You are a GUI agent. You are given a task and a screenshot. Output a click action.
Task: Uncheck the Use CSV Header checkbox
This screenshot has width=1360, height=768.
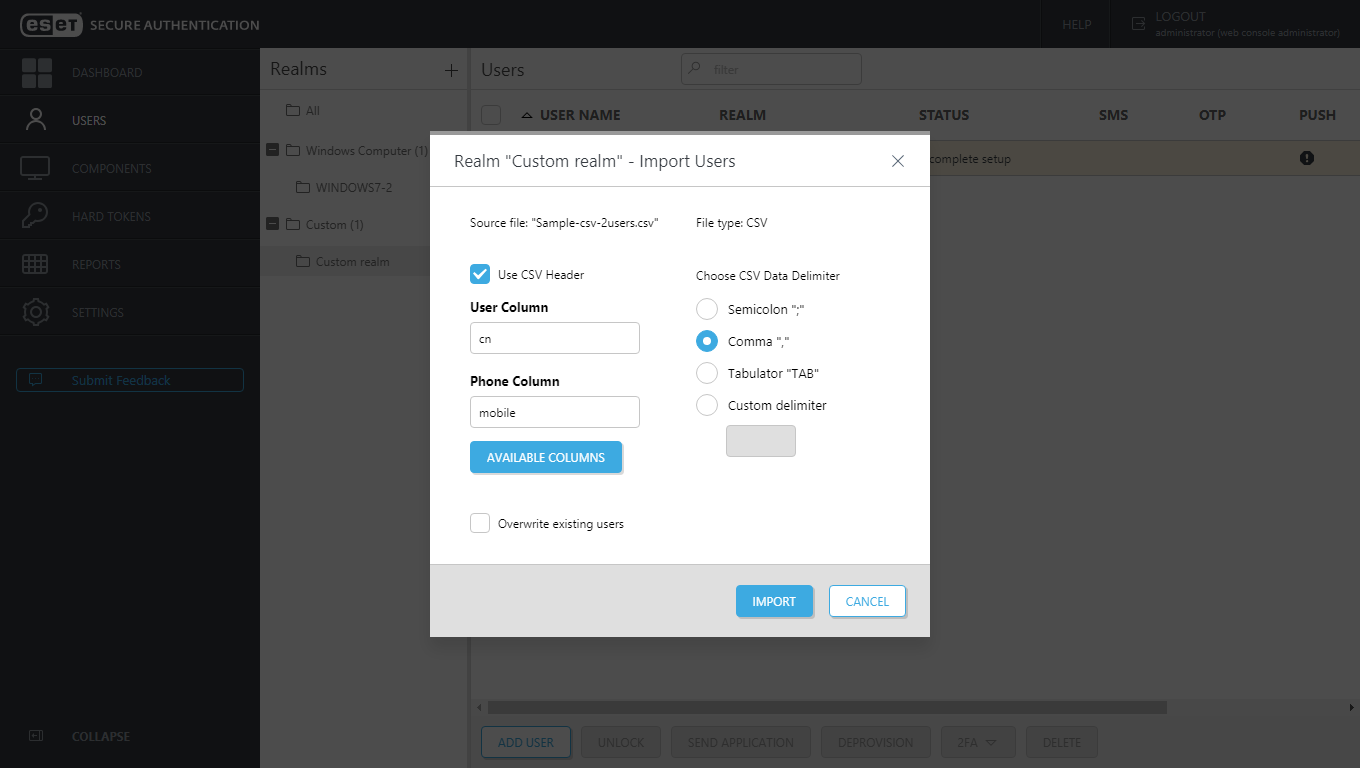[480, 274]
